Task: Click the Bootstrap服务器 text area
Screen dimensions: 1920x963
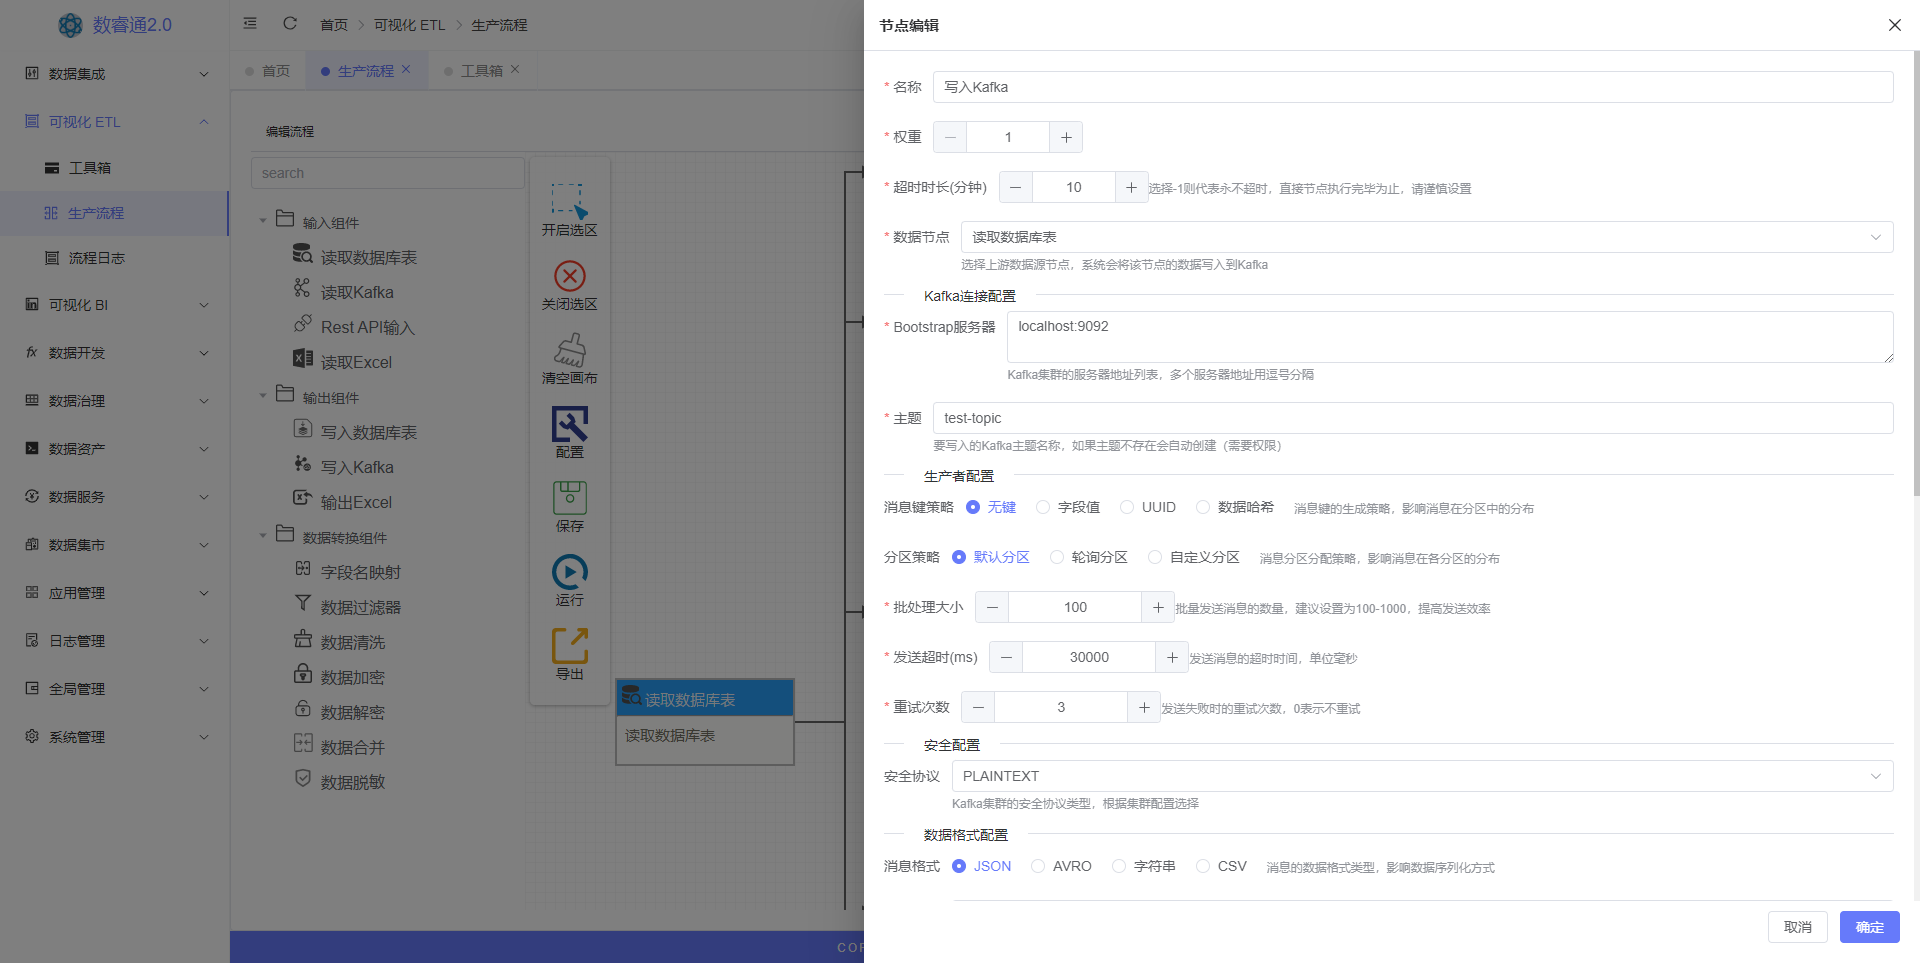Action: click(1450, 337)
